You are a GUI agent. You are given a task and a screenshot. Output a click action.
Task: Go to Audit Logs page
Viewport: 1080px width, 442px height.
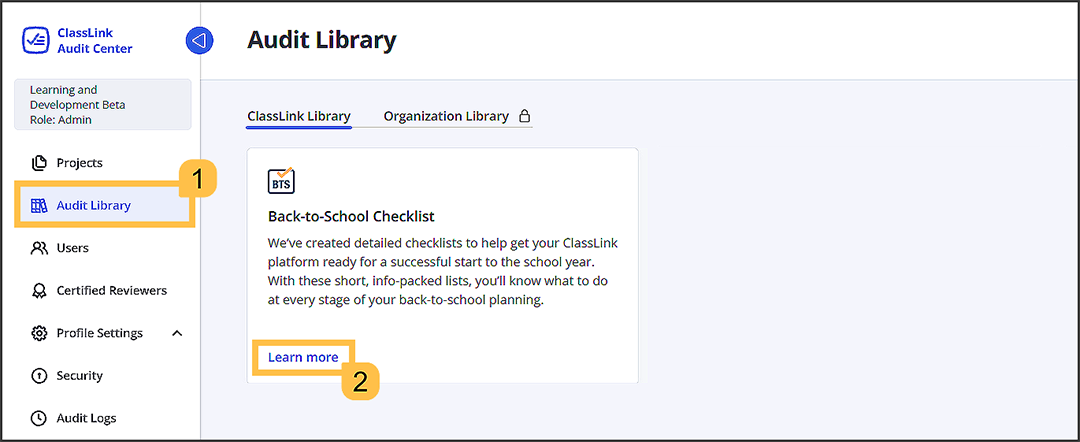(86, 418)
